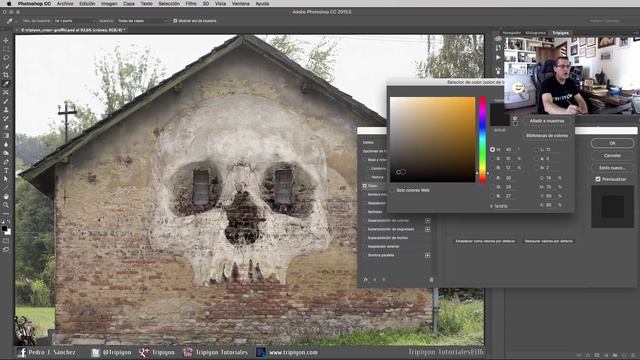Toggle the Previsualizar checkbox
Viewport: 640px width, 360px height.
pyautogui.click(x=598, y=179)
